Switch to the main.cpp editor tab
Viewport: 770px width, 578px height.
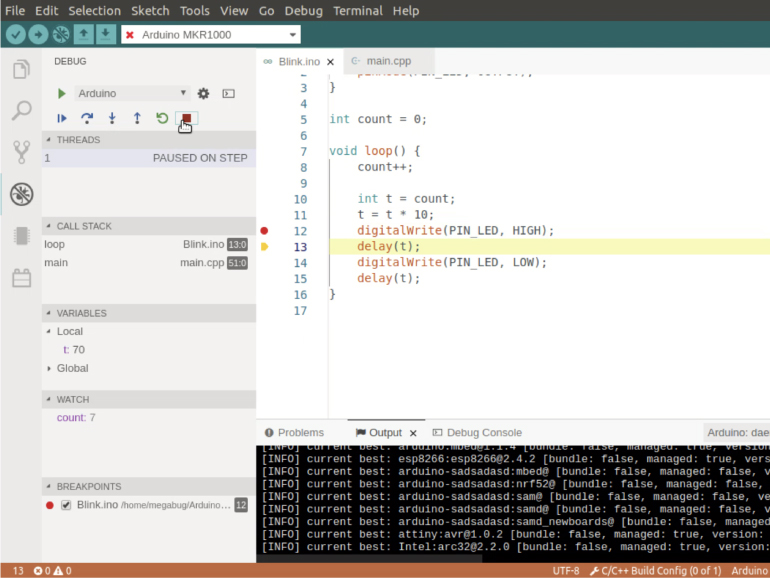tap(388, 61)
